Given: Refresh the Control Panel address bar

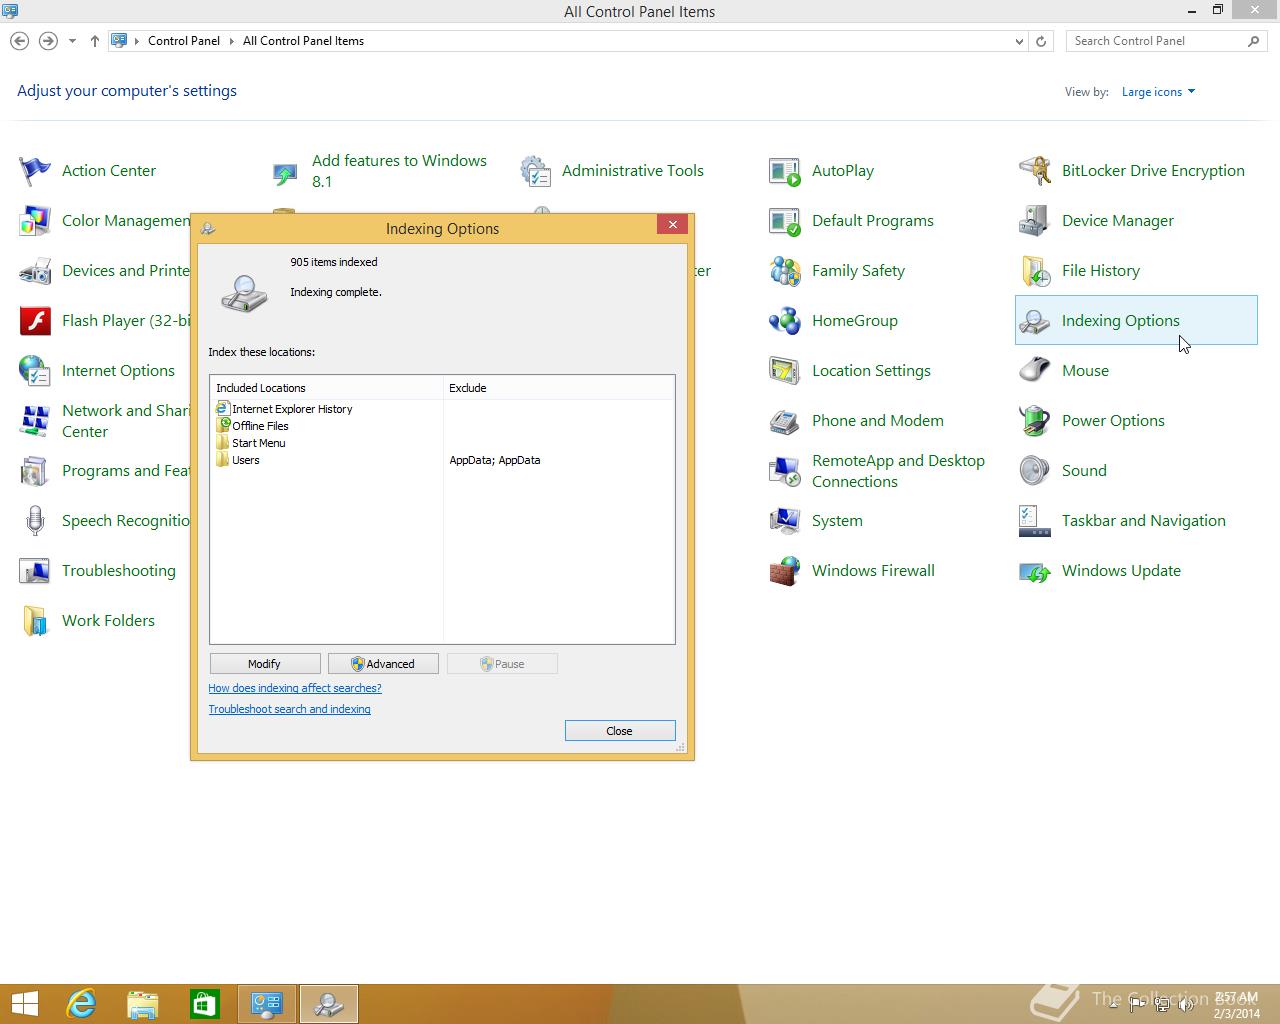Looking at the screenshot, I should (1041, 41).
